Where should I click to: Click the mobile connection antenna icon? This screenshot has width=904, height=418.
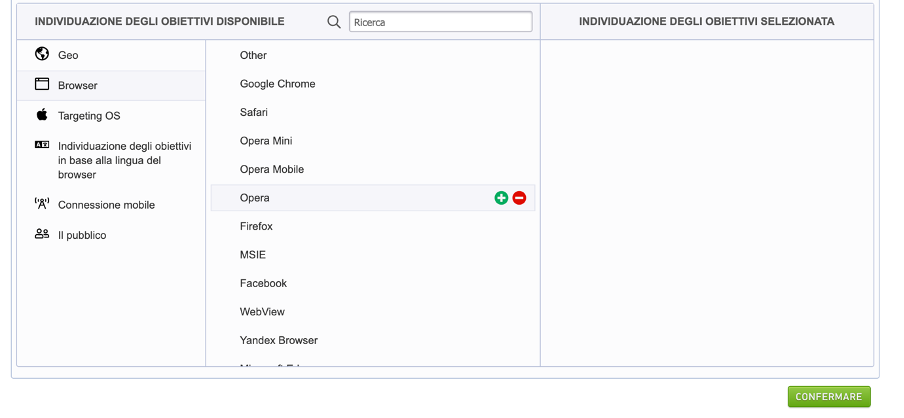42,204
